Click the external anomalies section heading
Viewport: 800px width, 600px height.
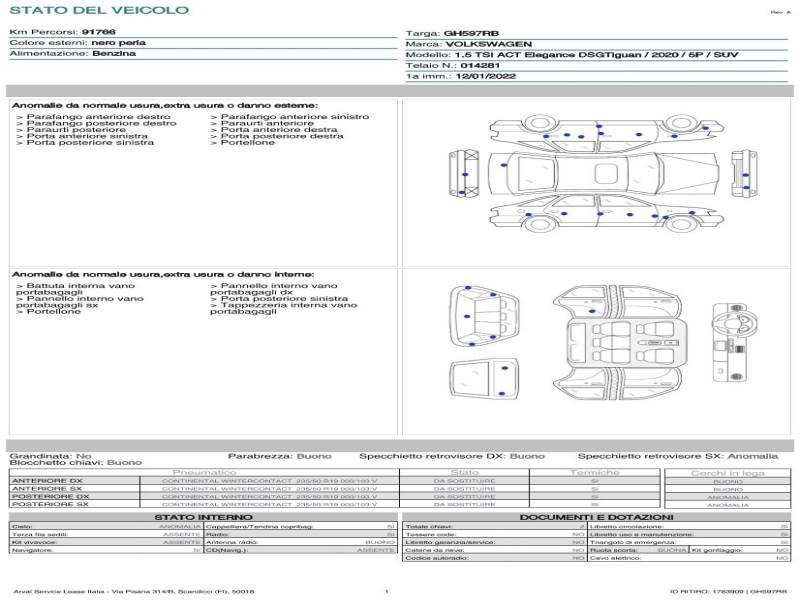(x=165, y=106)
